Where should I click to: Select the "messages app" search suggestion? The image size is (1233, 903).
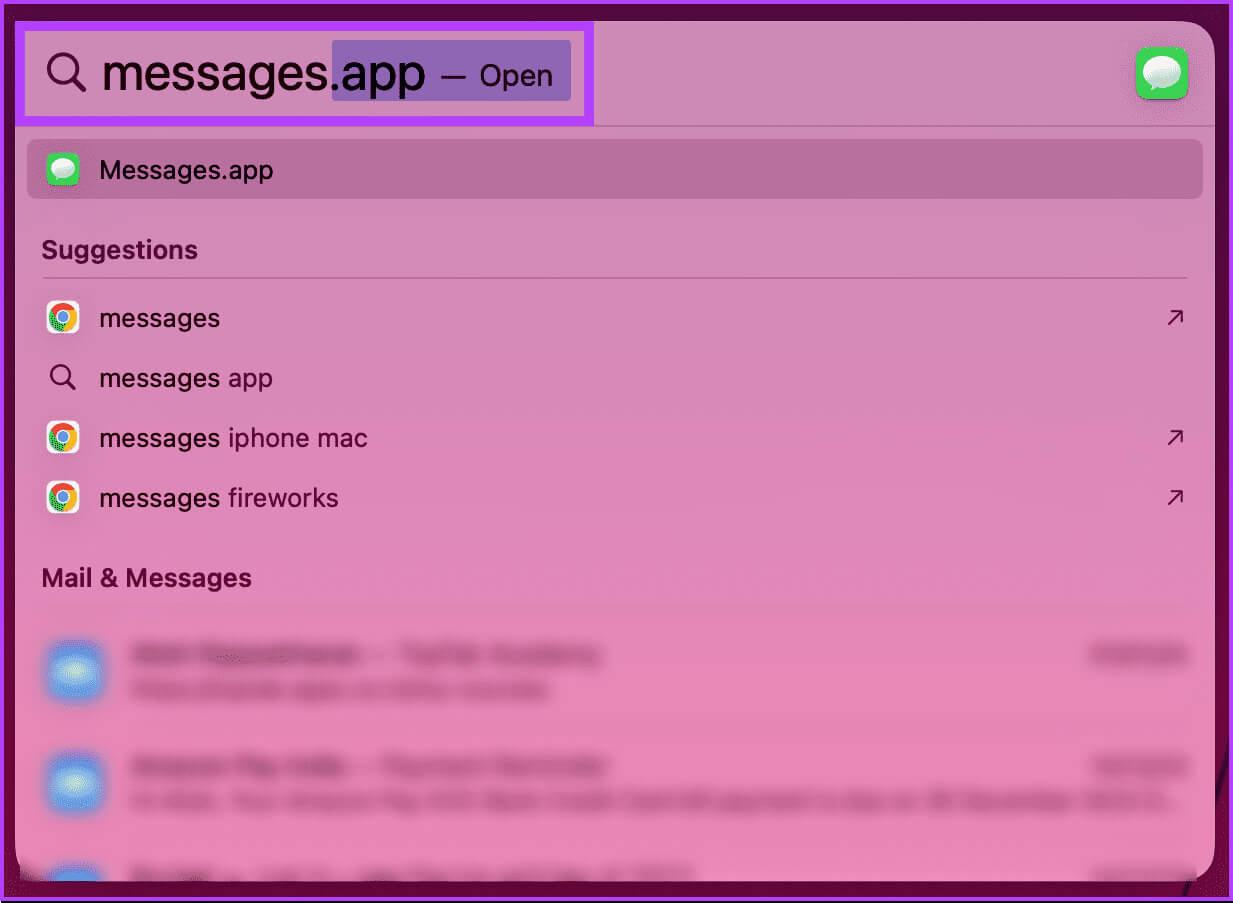click(614, 378)
